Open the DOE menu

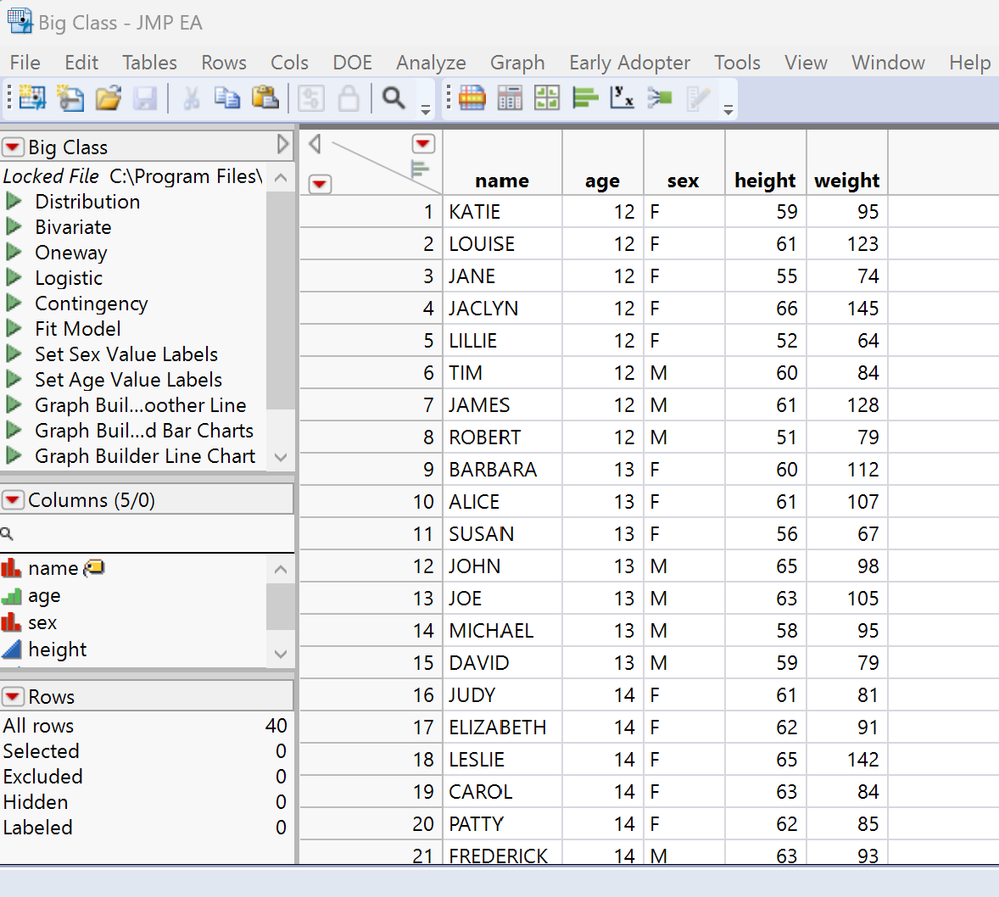(x=352, y=62)
